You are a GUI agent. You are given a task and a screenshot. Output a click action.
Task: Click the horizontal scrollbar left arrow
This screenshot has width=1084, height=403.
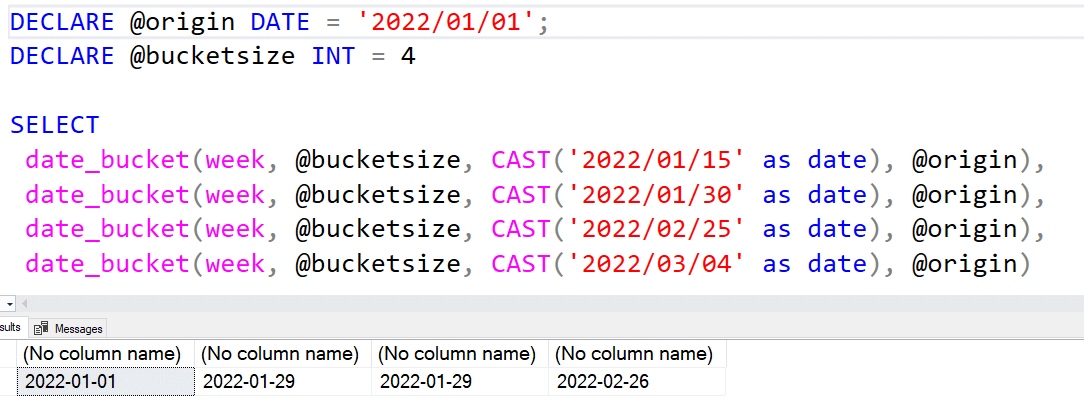(23, 302)
